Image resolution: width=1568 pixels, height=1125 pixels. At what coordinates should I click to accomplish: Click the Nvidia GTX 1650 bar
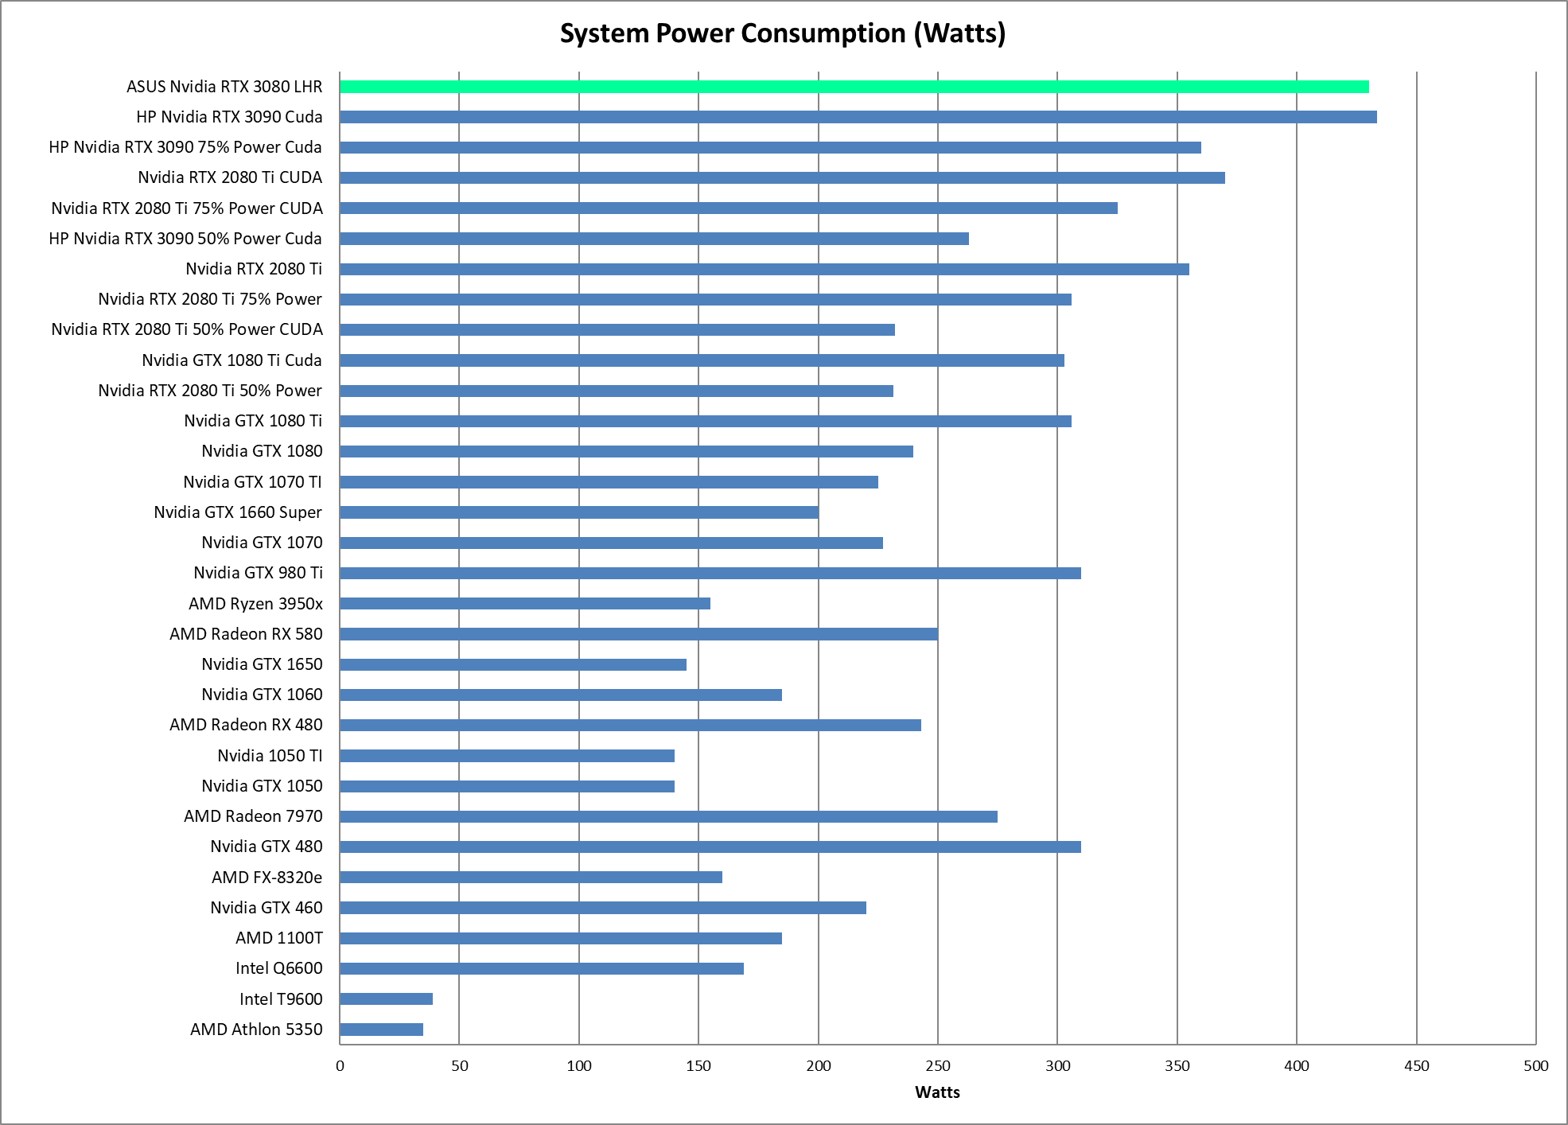click(512, 665)
